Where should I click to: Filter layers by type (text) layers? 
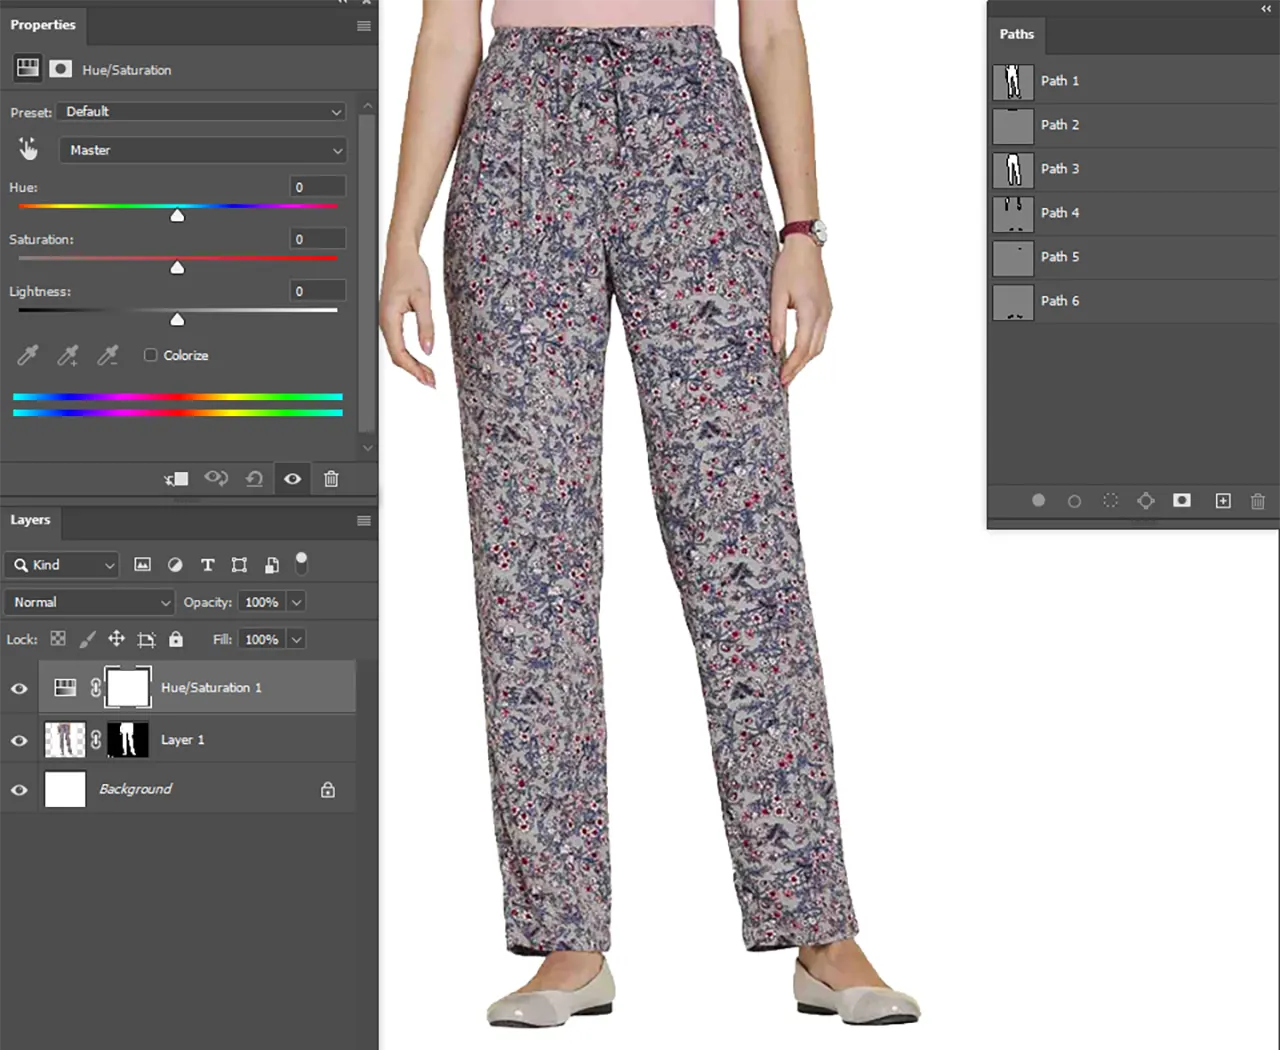click(x=208, y=565)
